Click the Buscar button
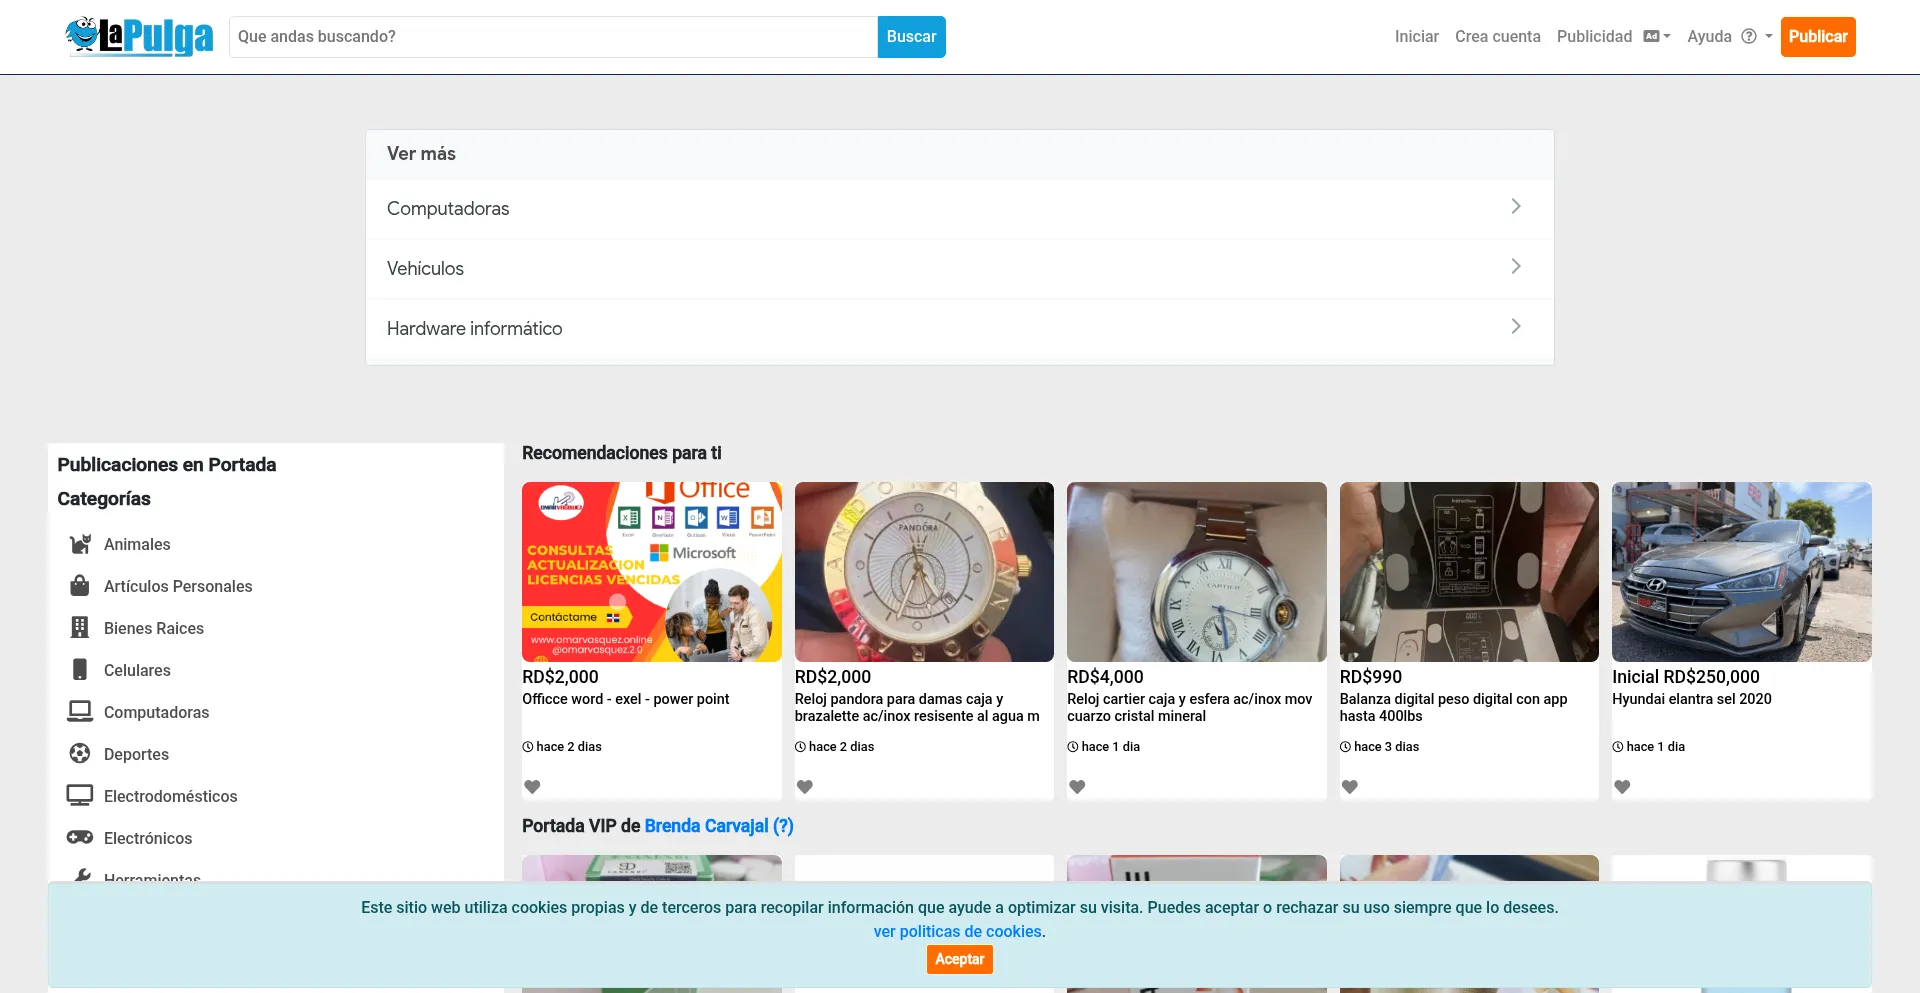1920x993 pixels. point(911,37)
